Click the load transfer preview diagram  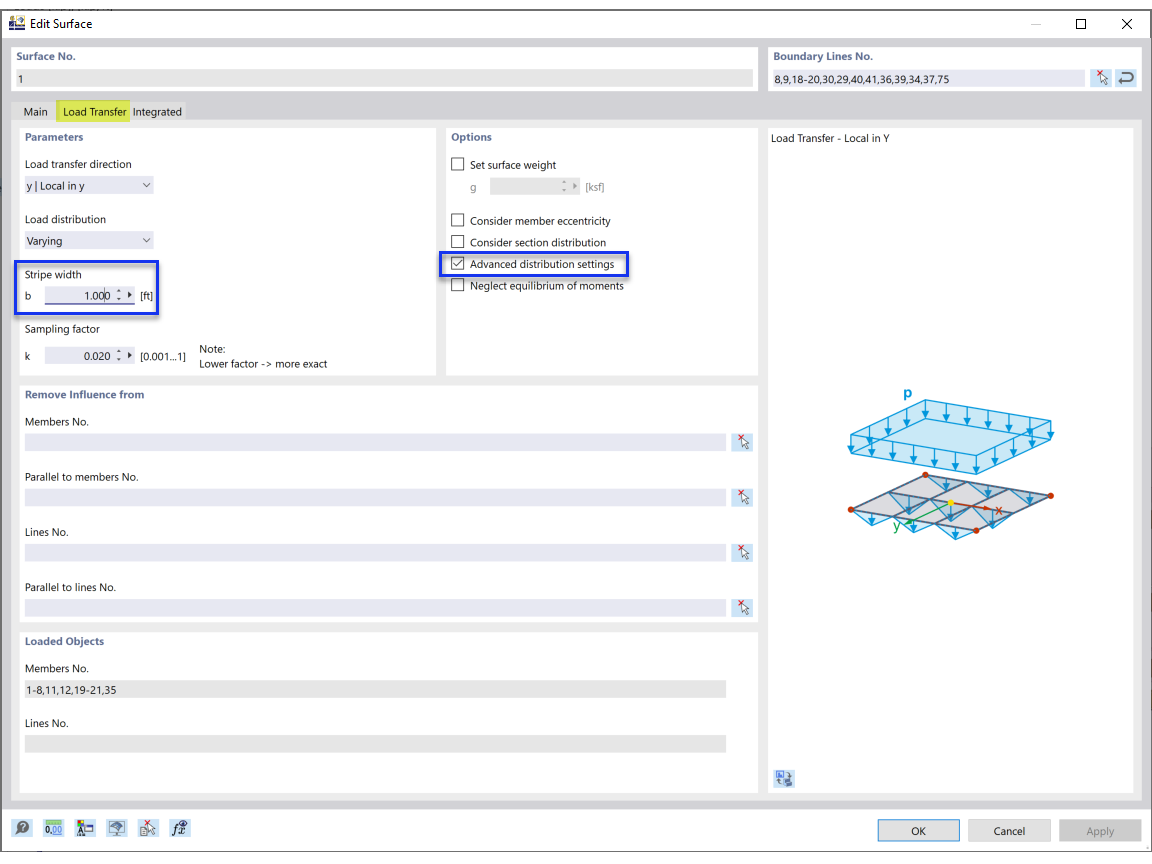951,463
